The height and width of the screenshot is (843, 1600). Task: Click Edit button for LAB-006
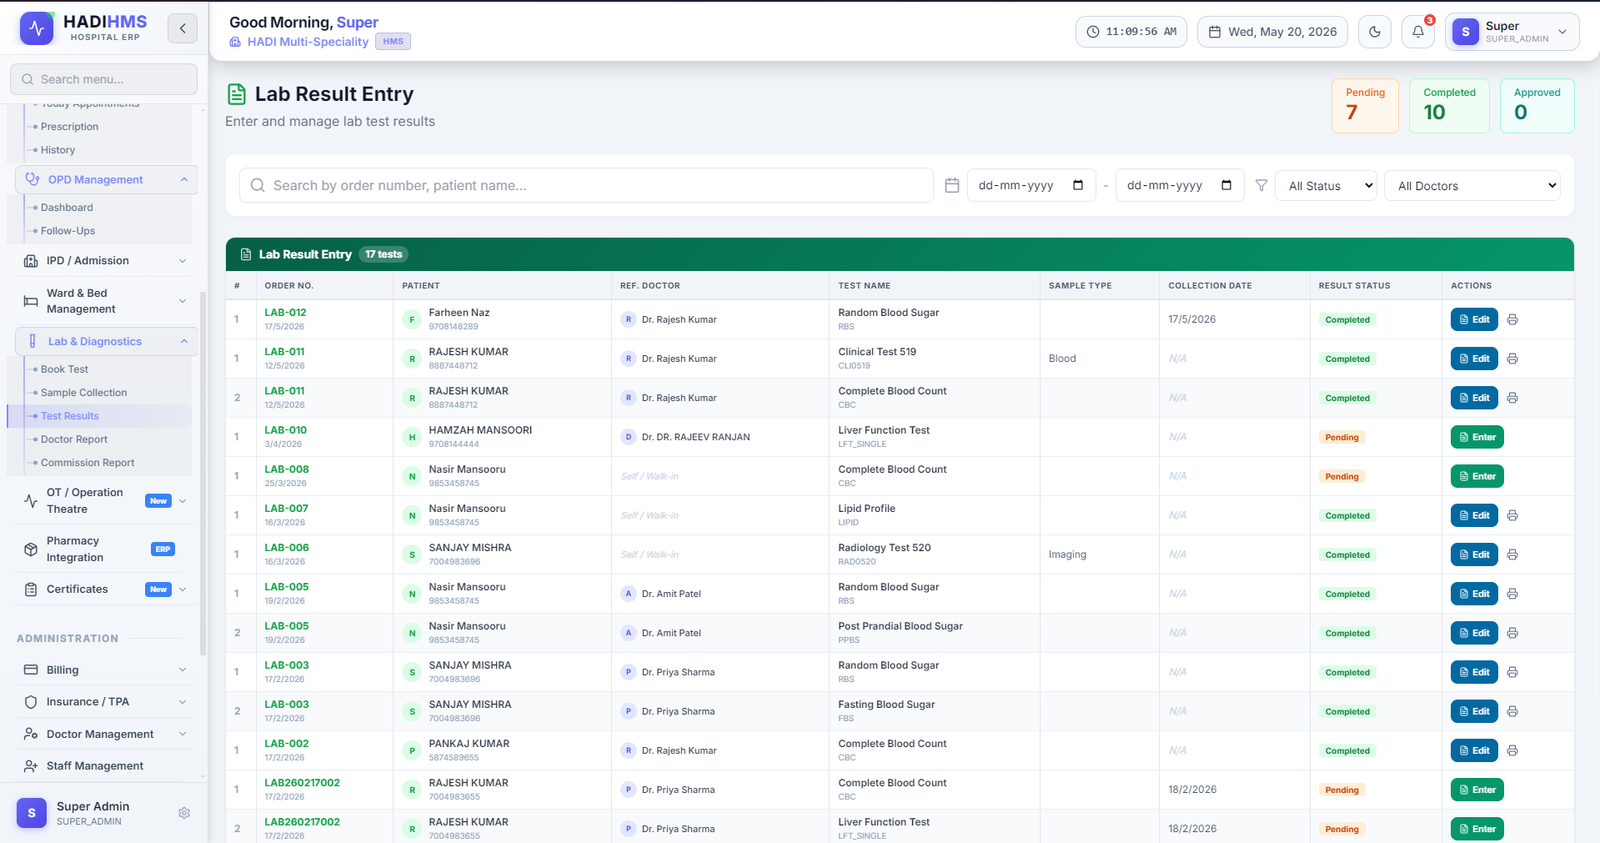(1474, 555)
